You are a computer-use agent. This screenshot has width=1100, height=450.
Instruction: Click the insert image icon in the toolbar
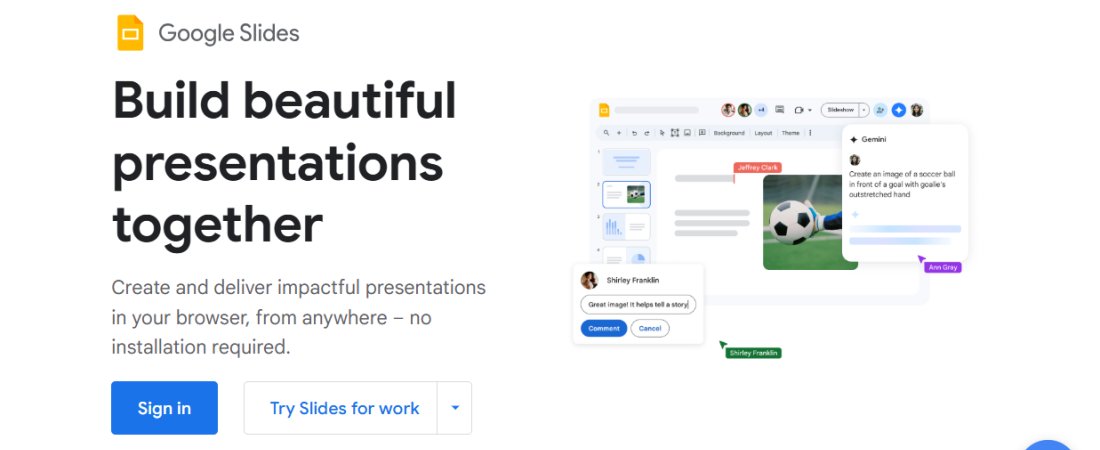(x=687, y=133)
